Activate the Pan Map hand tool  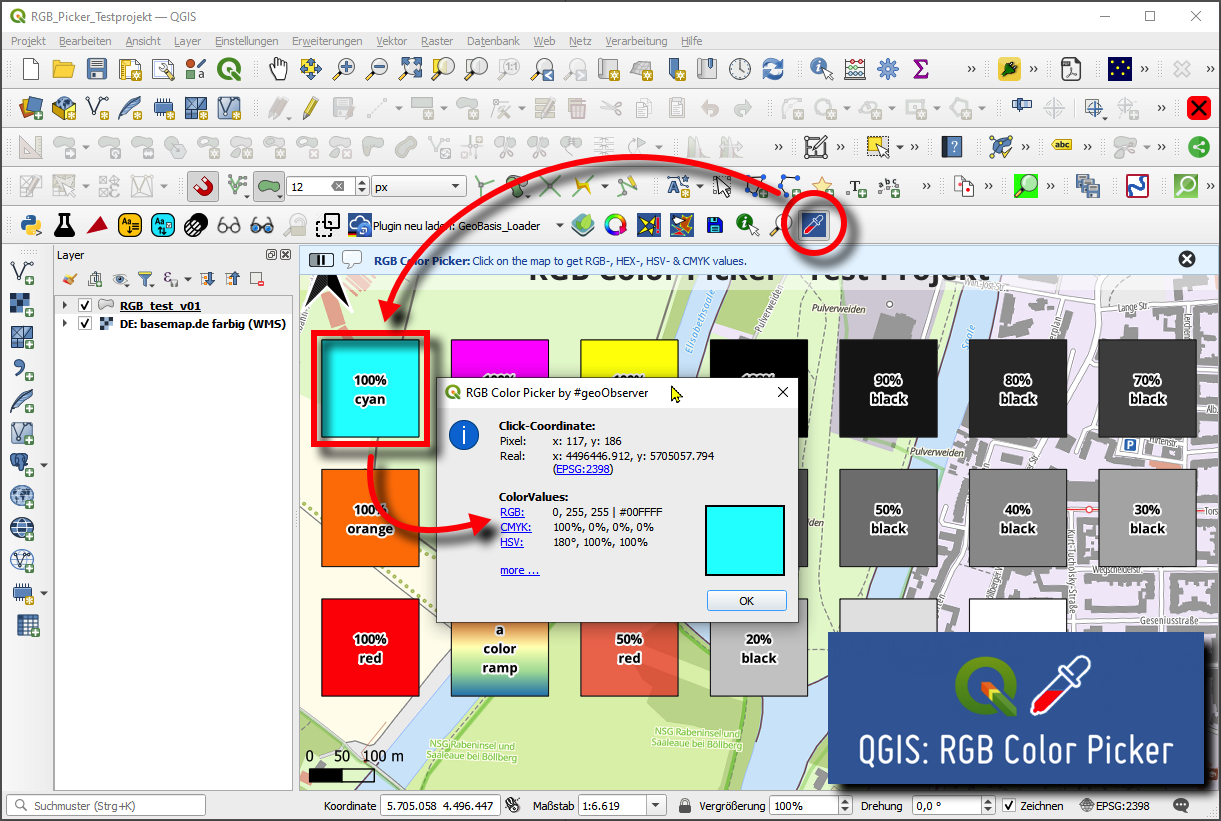[x=278, y=69]
